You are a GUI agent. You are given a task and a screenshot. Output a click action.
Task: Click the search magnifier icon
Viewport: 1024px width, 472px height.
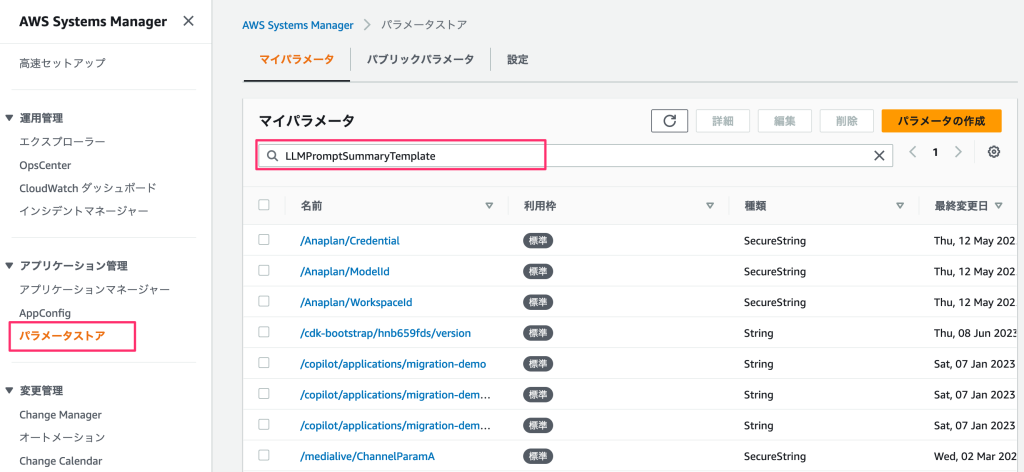pyautogui.click(x=272, y=156)
